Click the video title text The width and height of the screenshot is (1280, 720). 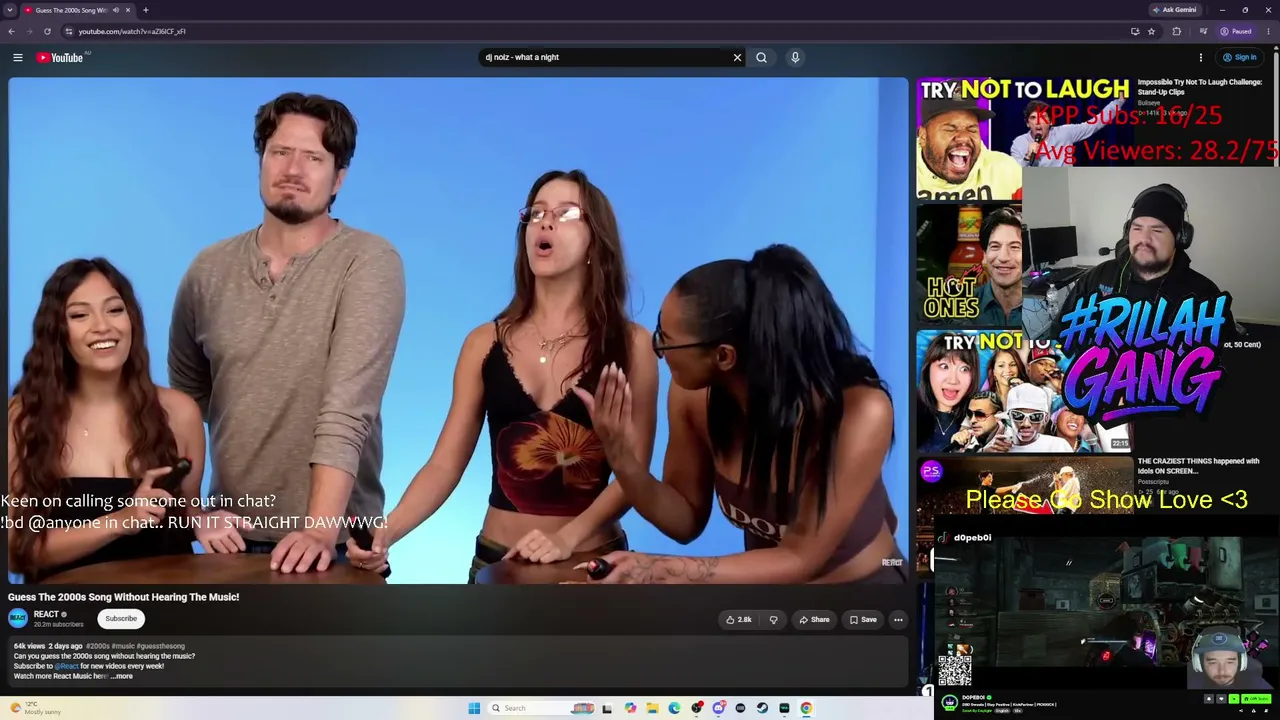[124, 597]
